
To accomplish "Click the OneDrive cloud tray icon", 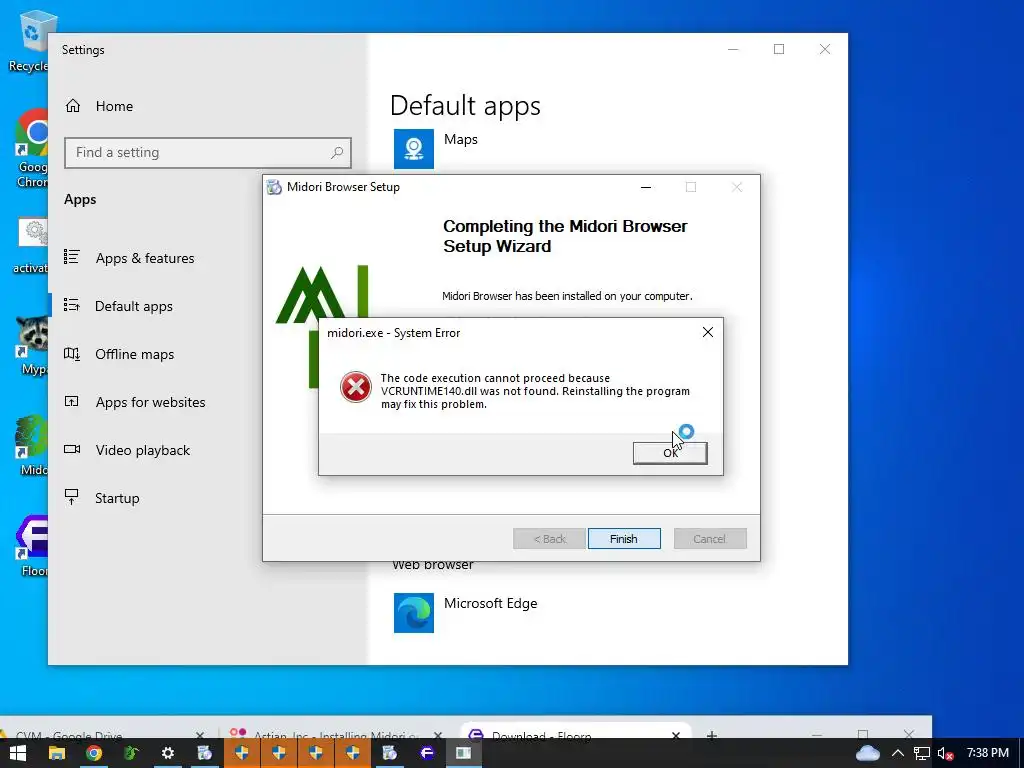I will (x=867, y=753).
